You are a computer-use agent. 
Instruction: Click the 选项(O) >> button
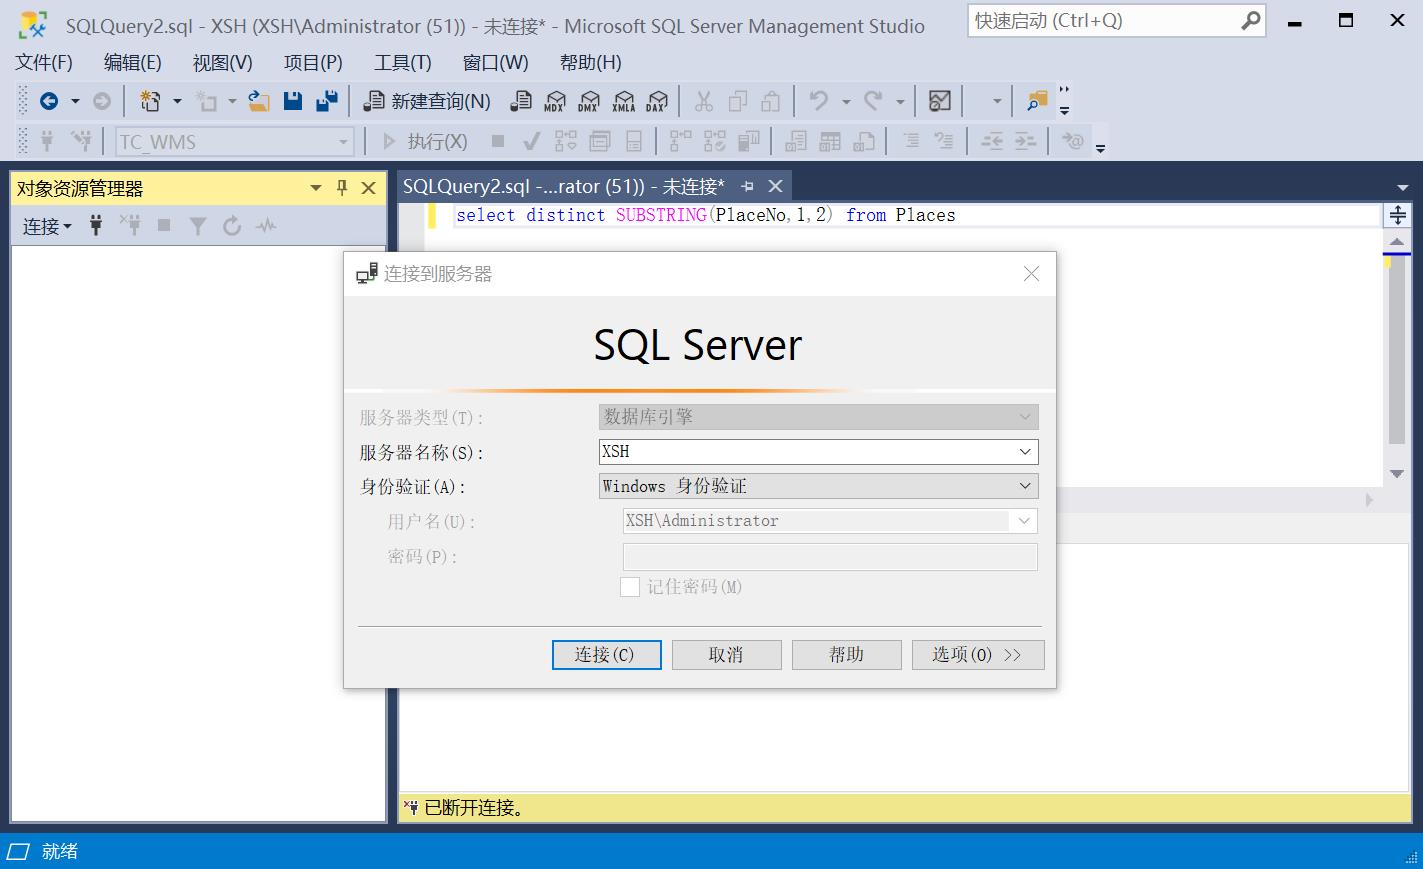[x=978, y=655]
